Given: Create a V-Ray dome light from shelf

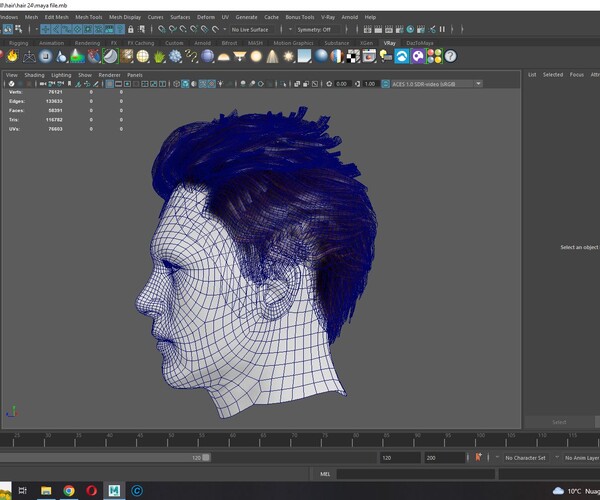Looking at the screenshot, I should pyautogui.click(x=223, y=57).
